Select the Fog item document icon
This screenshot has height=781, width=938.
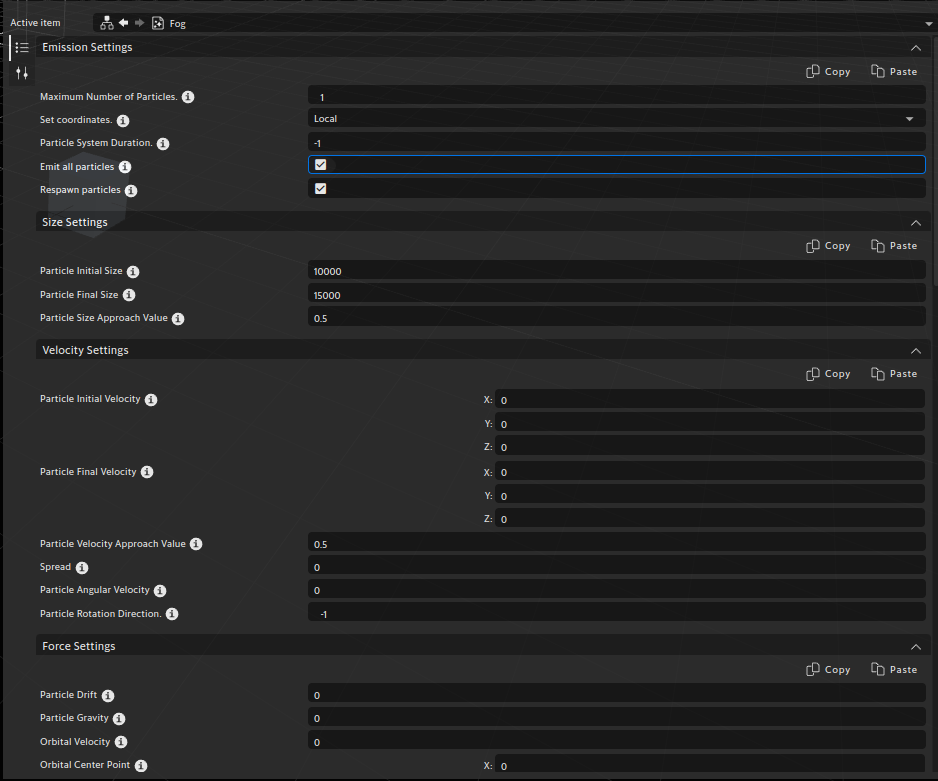pos(158,22)
